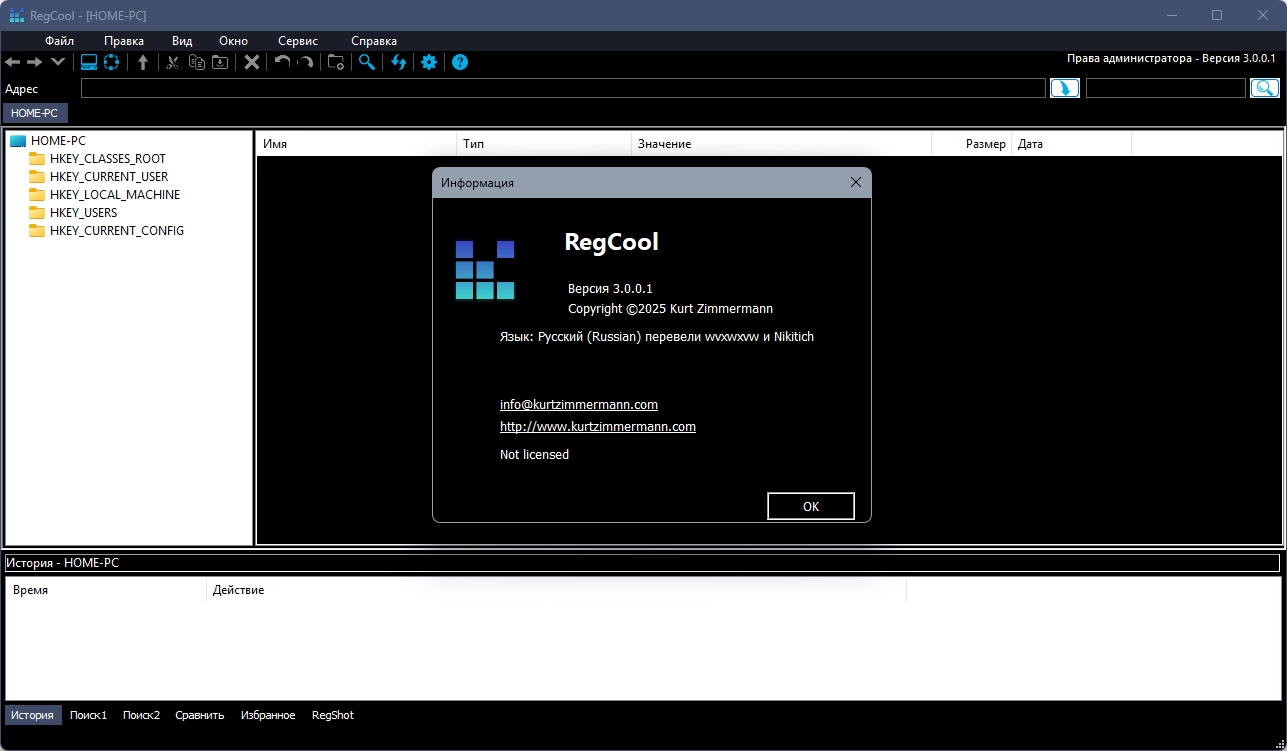Click the local computer registry icon

coord(89,62)
